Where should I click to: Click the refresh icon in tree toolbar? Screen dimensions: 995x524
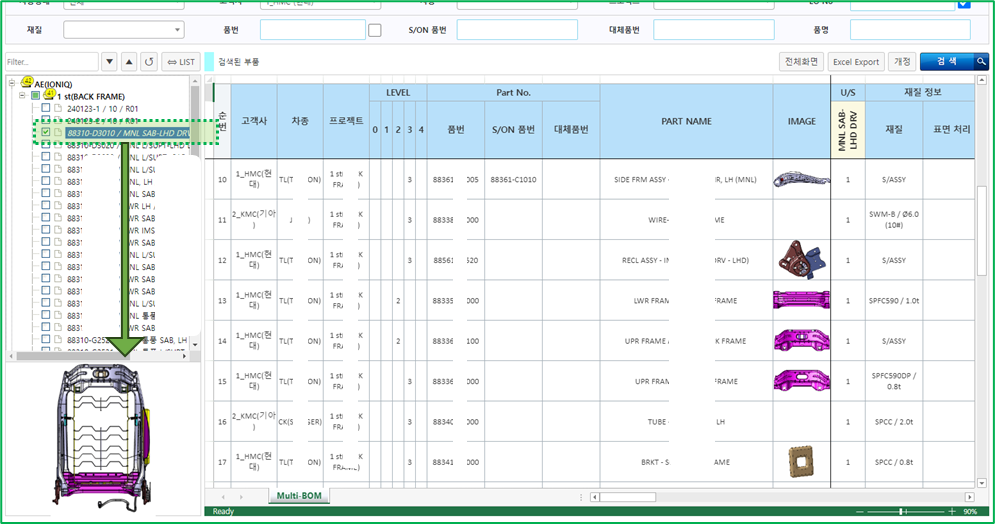(149, 62)
